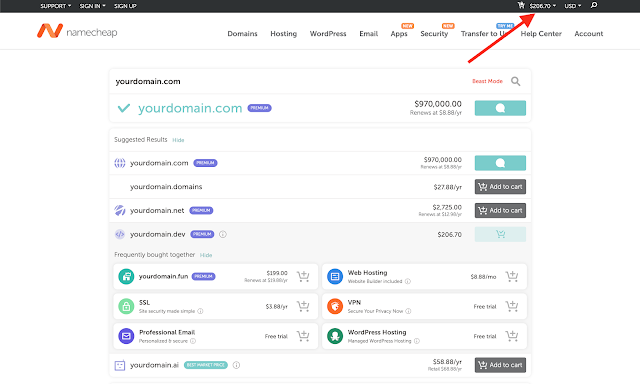Viewport: 640px width, 384px height.
Task: Open the top bar search icon
Action: click(594, 5)
